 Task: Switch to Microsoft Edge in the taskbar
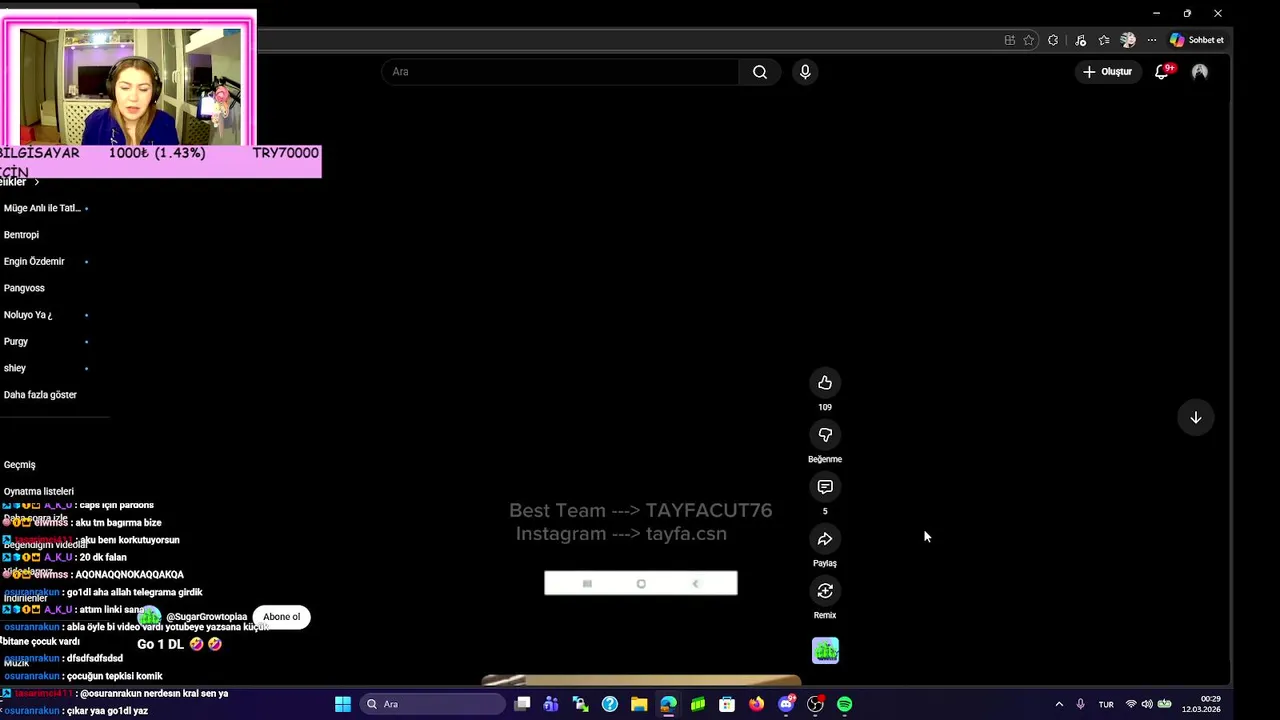(668, 704)
